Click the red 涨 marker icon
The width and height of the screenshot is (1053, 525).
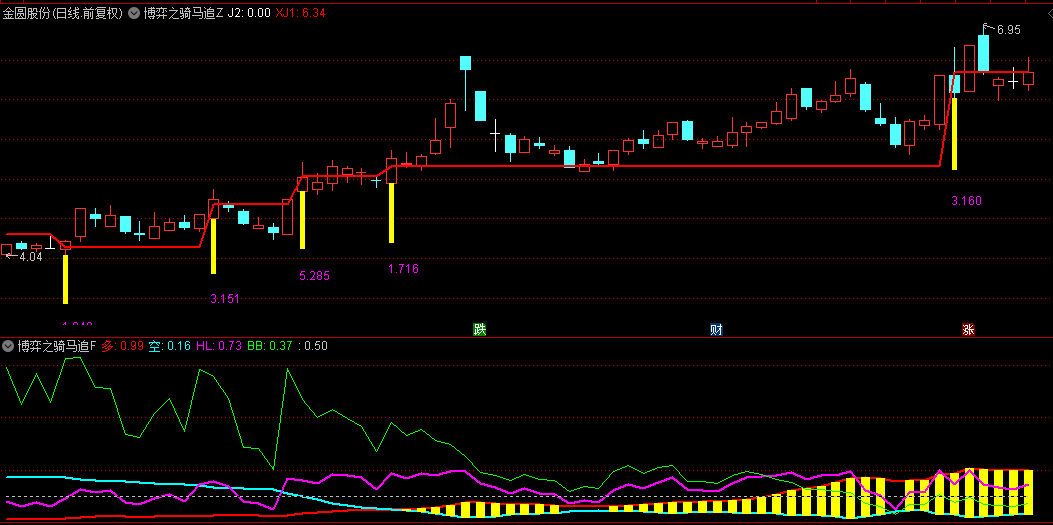click(968, 330)
